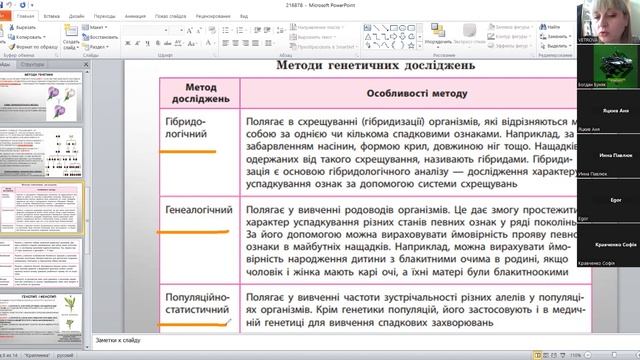Toggle strikethrough (abc) formatting

pyautogui.click(x=167, y=43)
